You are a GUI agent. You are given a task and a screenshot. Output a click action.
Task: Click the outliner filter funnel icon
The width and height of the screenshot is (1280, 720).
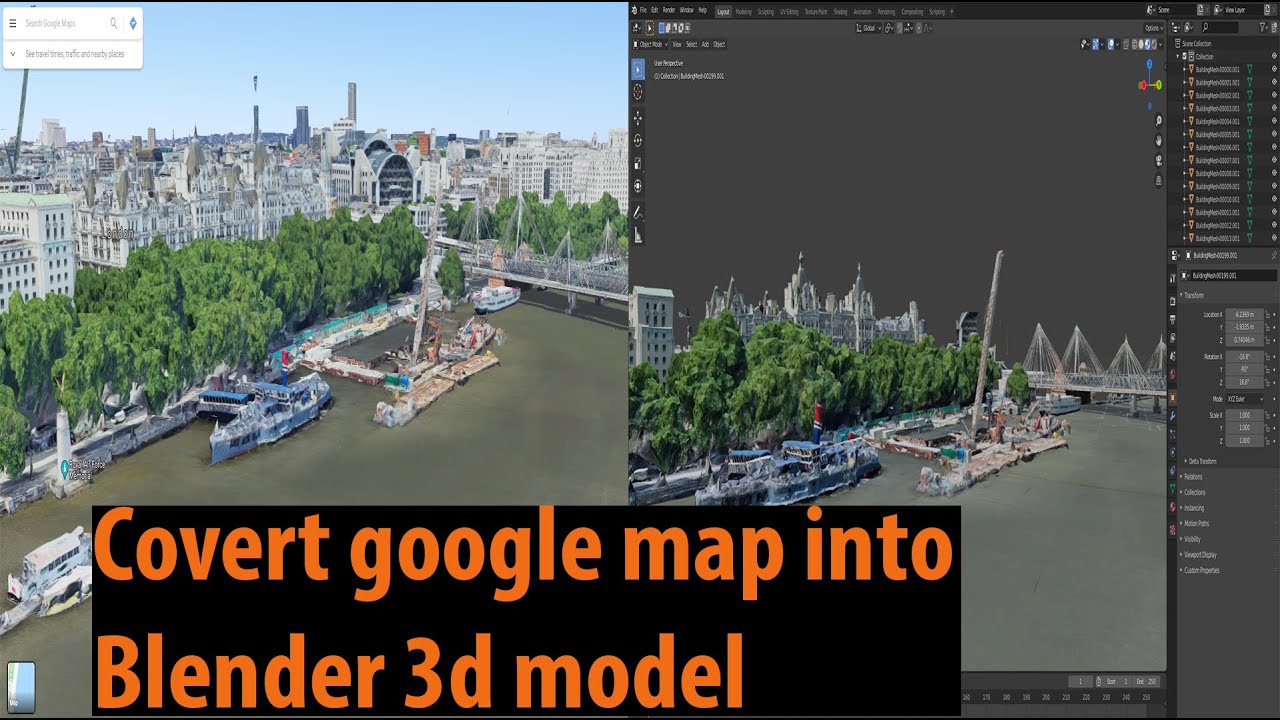click(1261, 28)
